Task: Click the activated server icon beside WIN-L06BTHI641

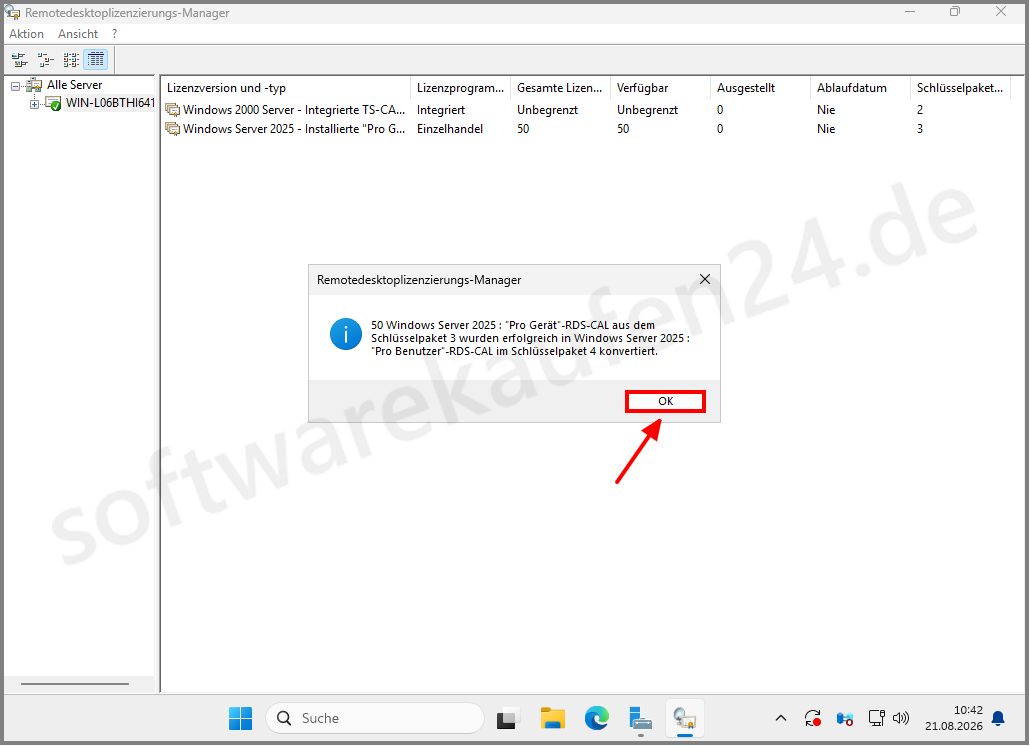Action: [53, 103]
